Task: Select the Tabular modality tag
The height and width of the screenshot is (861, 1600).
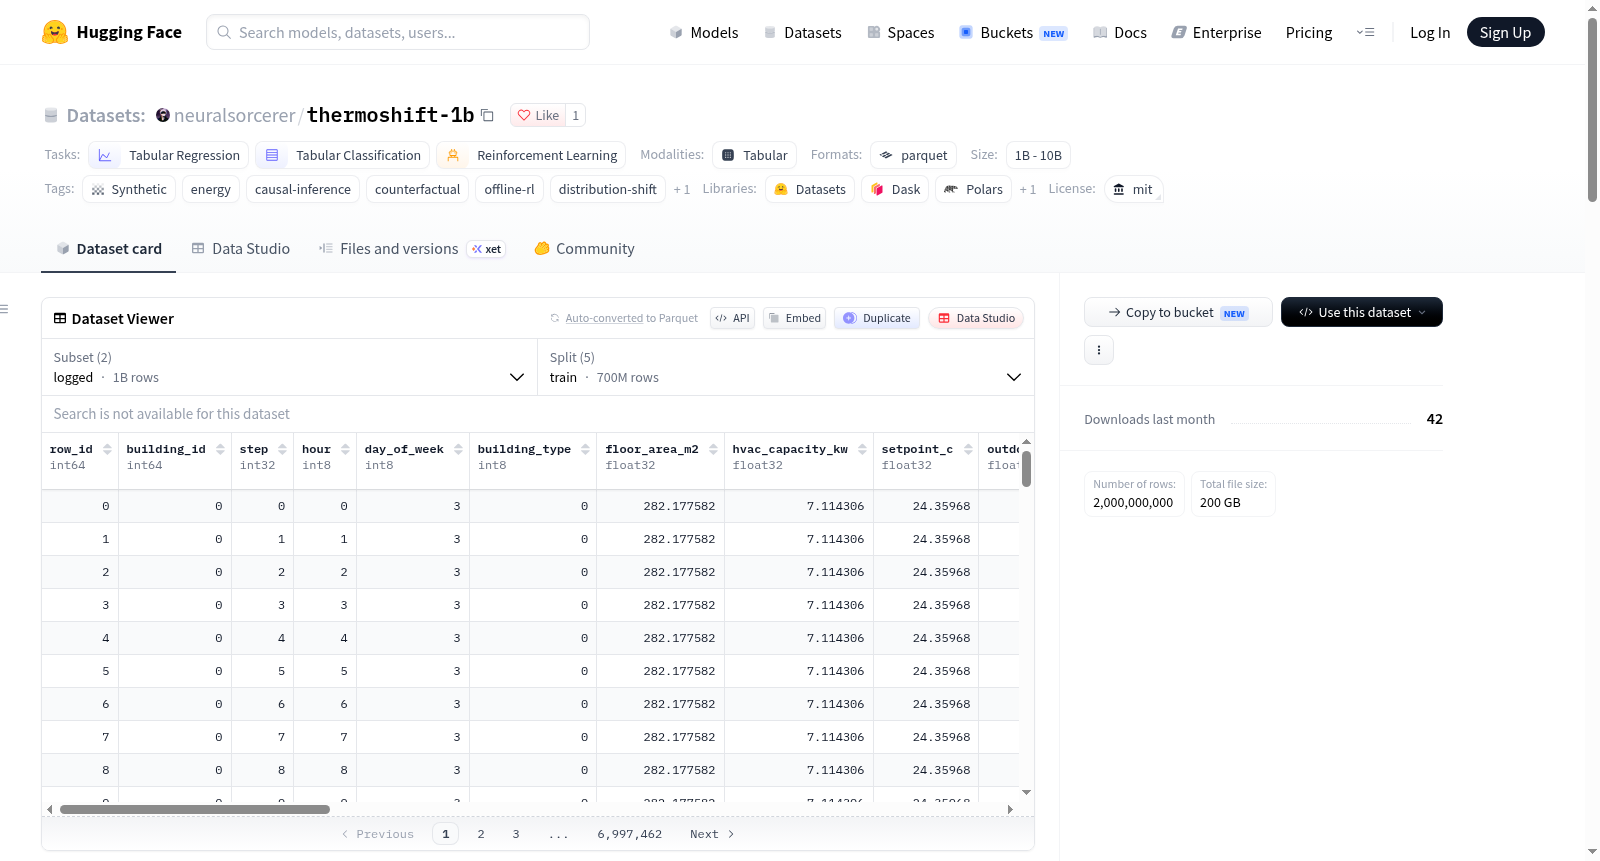Action: [755, 155]
